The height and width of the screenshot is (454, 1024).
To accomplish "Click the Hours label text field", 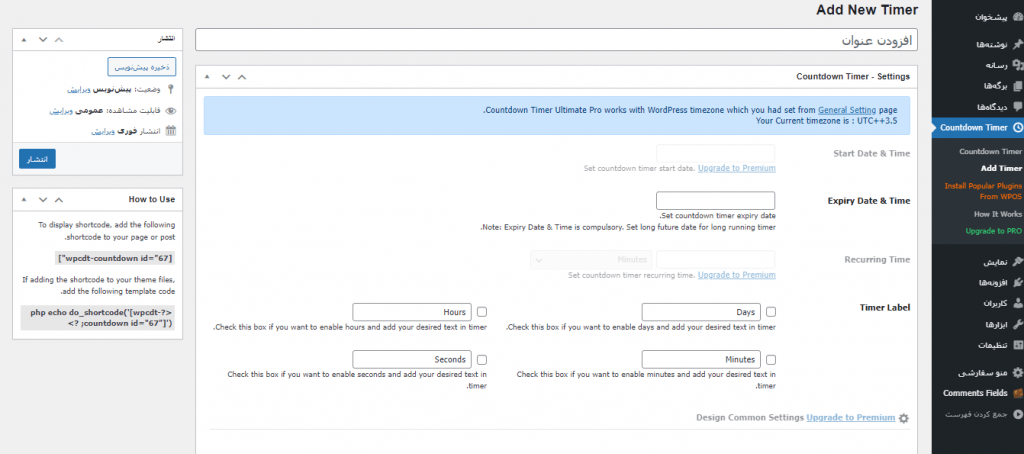I will [x=412, y=312].
